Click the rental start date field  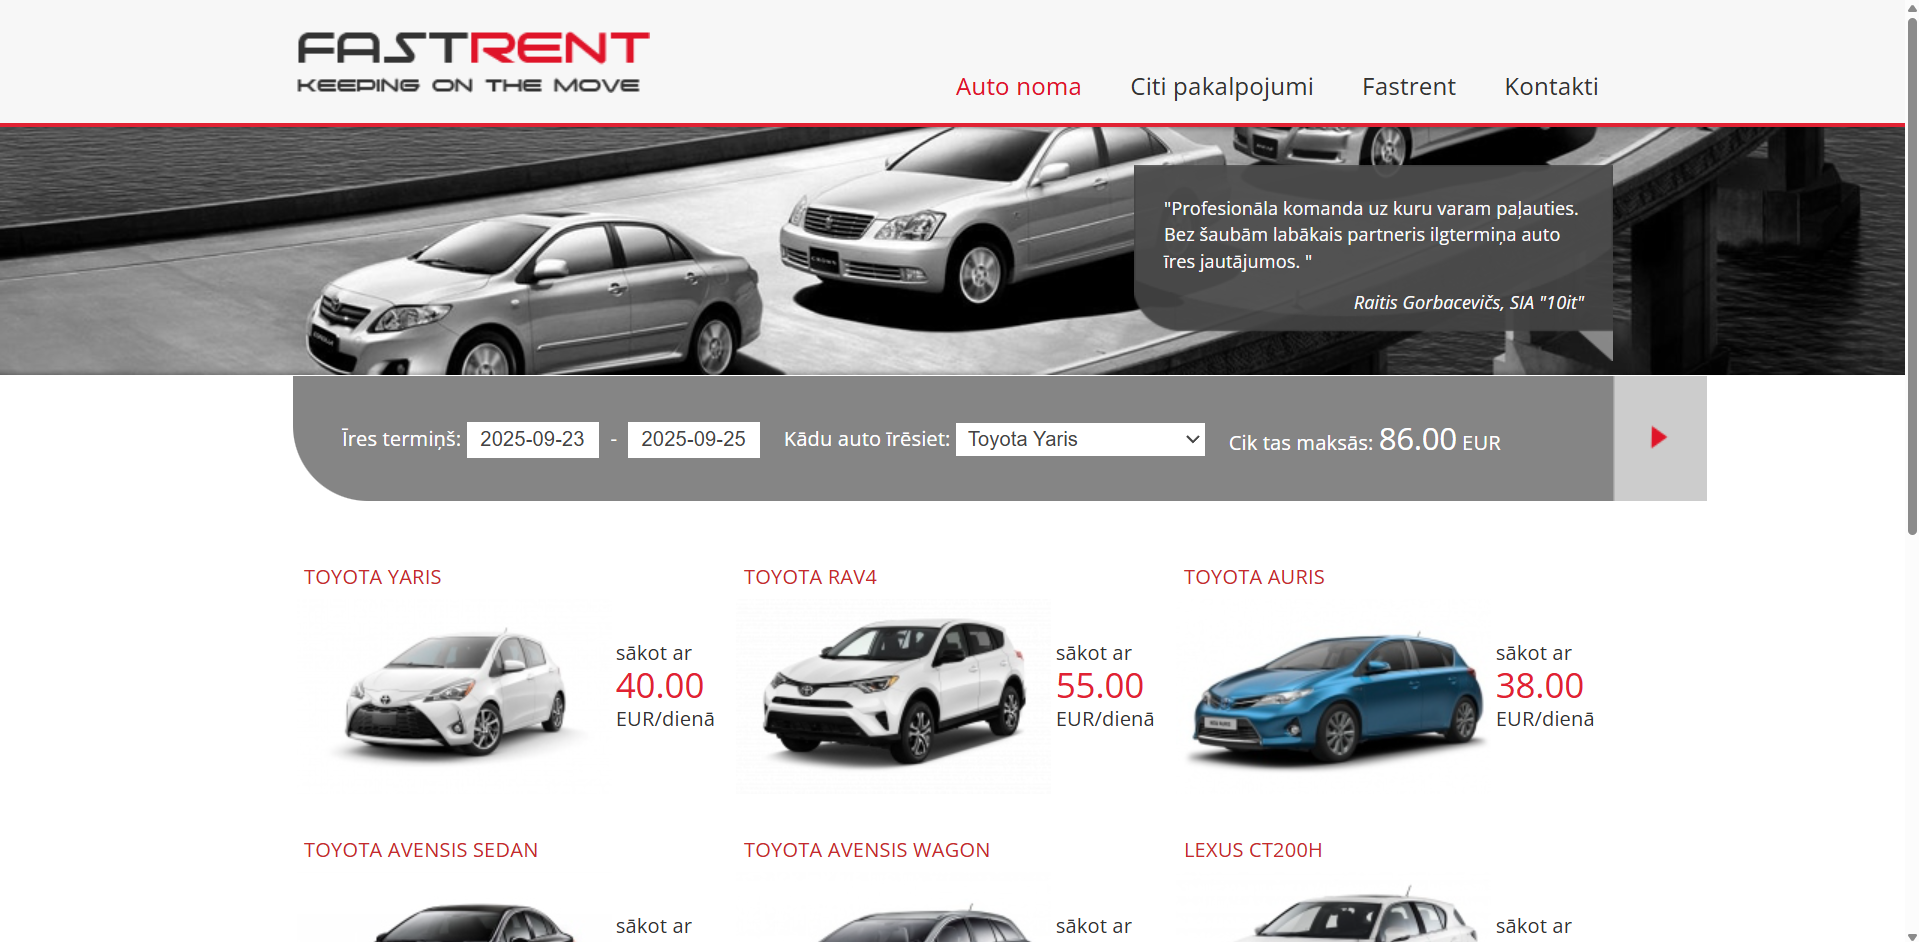point(532,440)
